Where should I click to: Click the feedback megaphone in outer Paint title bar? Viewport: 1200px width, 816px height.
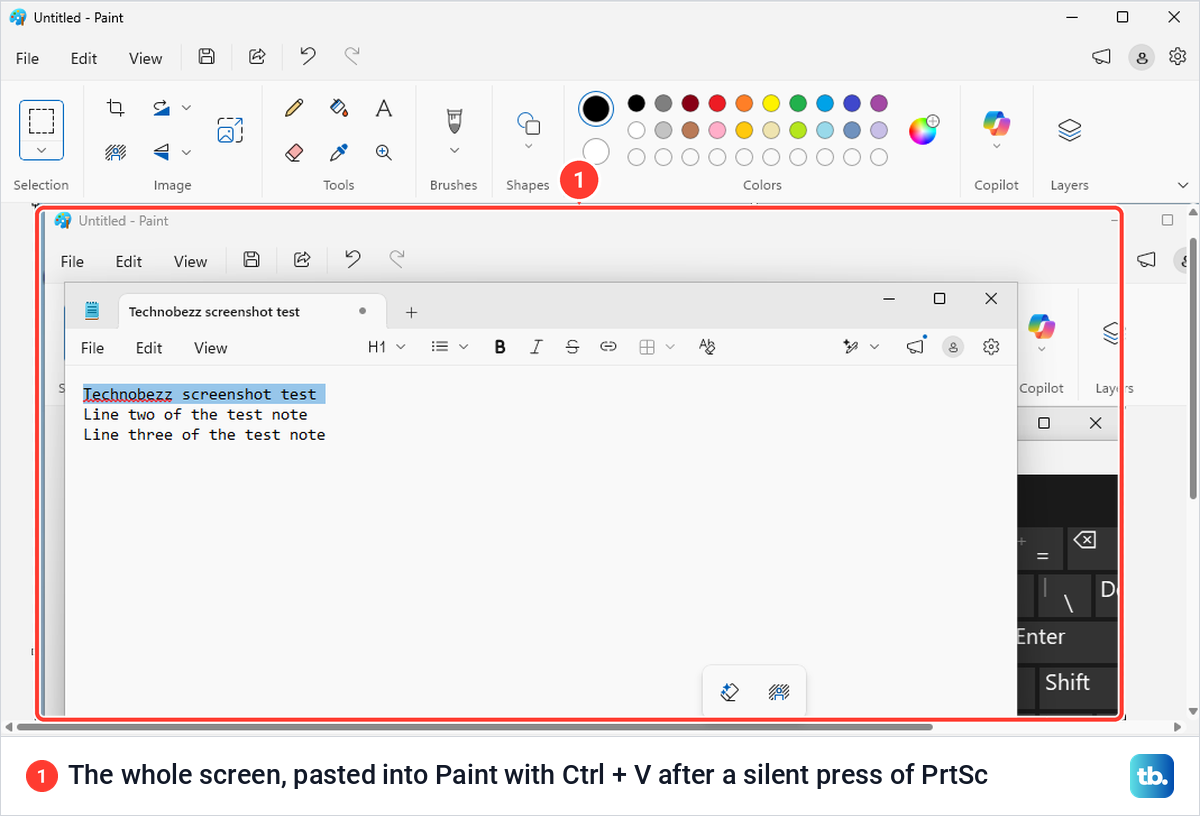(1101, 57)
